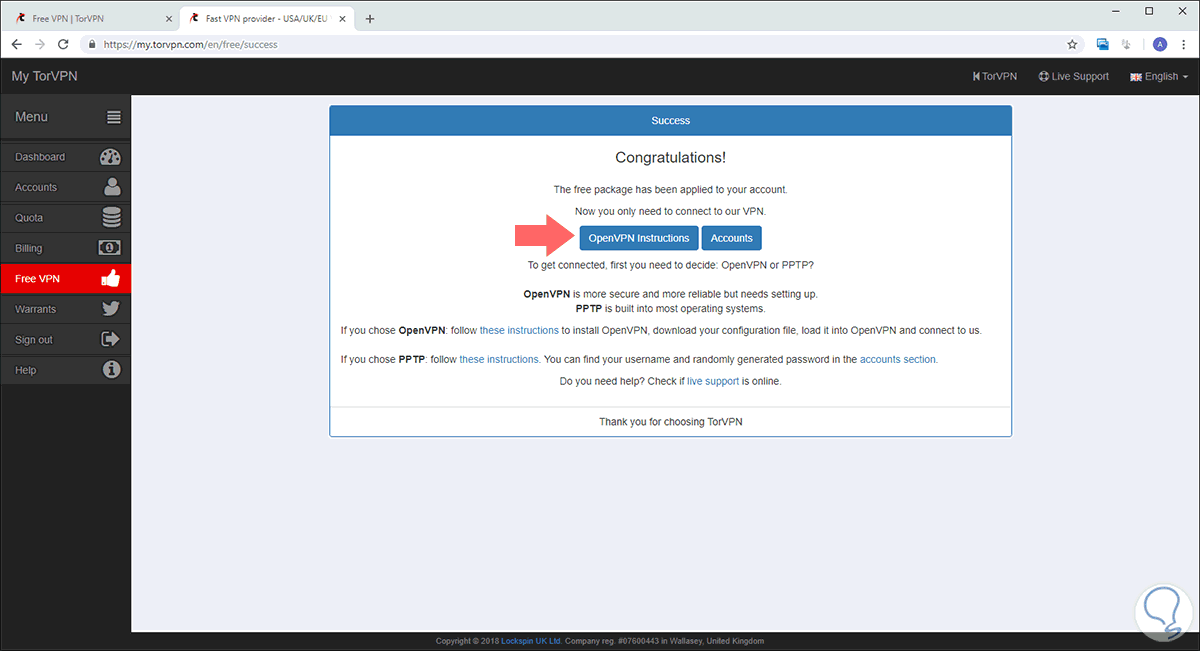The image size is (1200, 651).
Task: Select the 'Fast VPN provider' tab
Action: click(266, 19)
